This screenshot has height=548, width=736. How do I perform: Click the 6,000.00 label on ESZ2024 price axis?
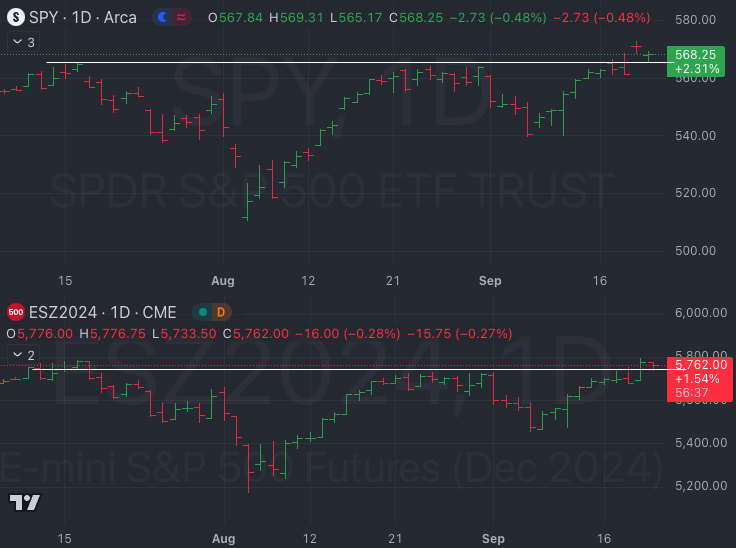[701, 313]
